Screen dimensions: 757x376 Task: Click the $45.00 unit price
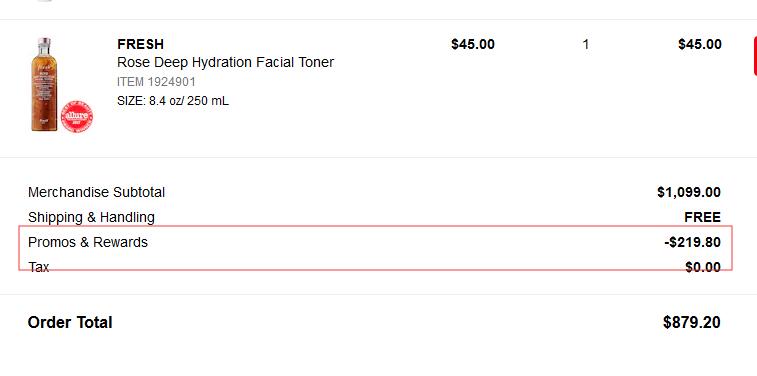pos(473,44)
